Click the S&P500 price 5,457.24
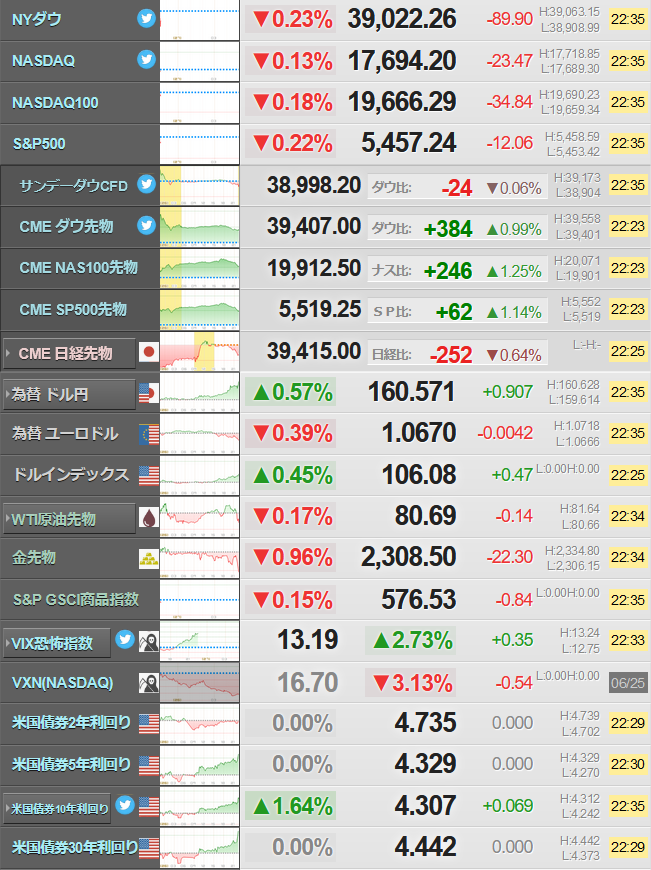This screenshot has height=870, width=651. (408, 143)
